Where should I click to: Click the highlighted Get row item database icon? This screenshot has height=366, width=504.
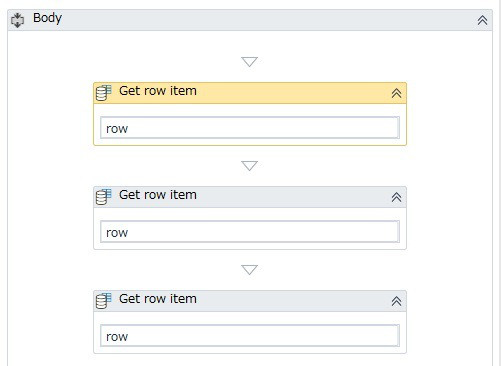coord(103,93)
